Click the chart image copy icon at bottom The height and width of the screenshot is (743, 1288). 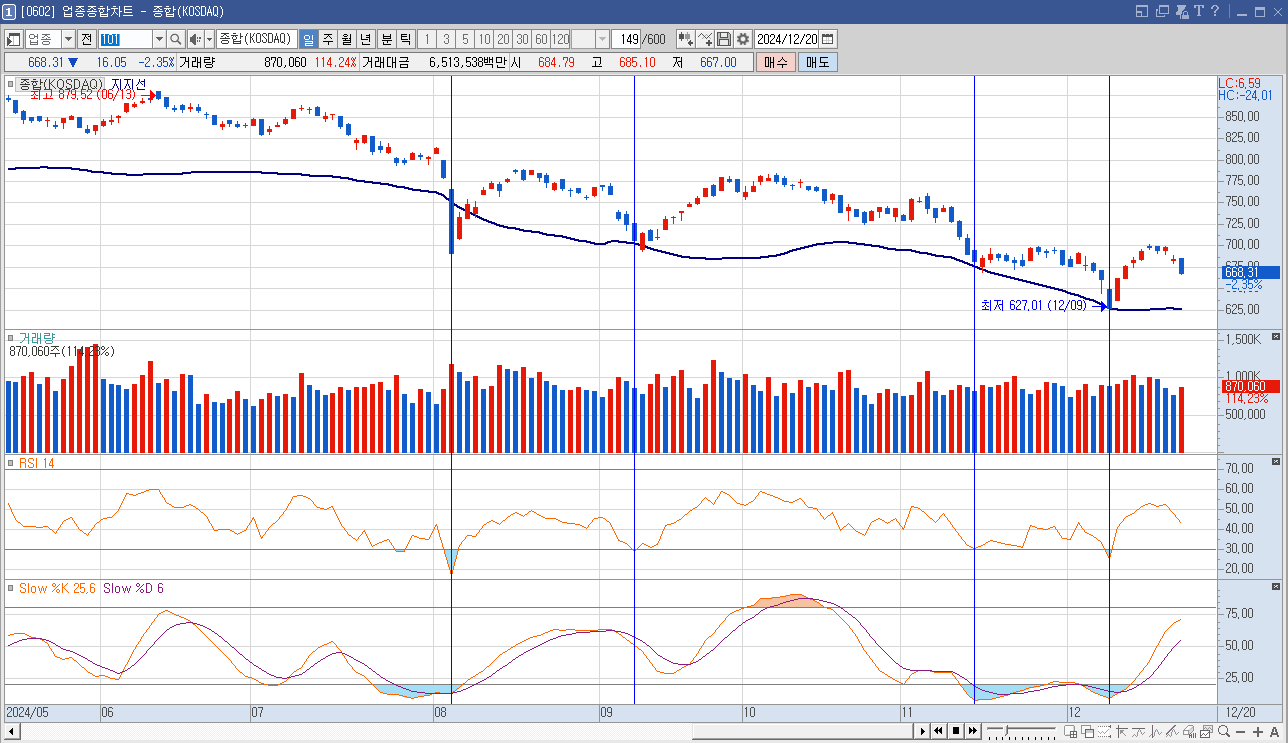point(1206,732)
